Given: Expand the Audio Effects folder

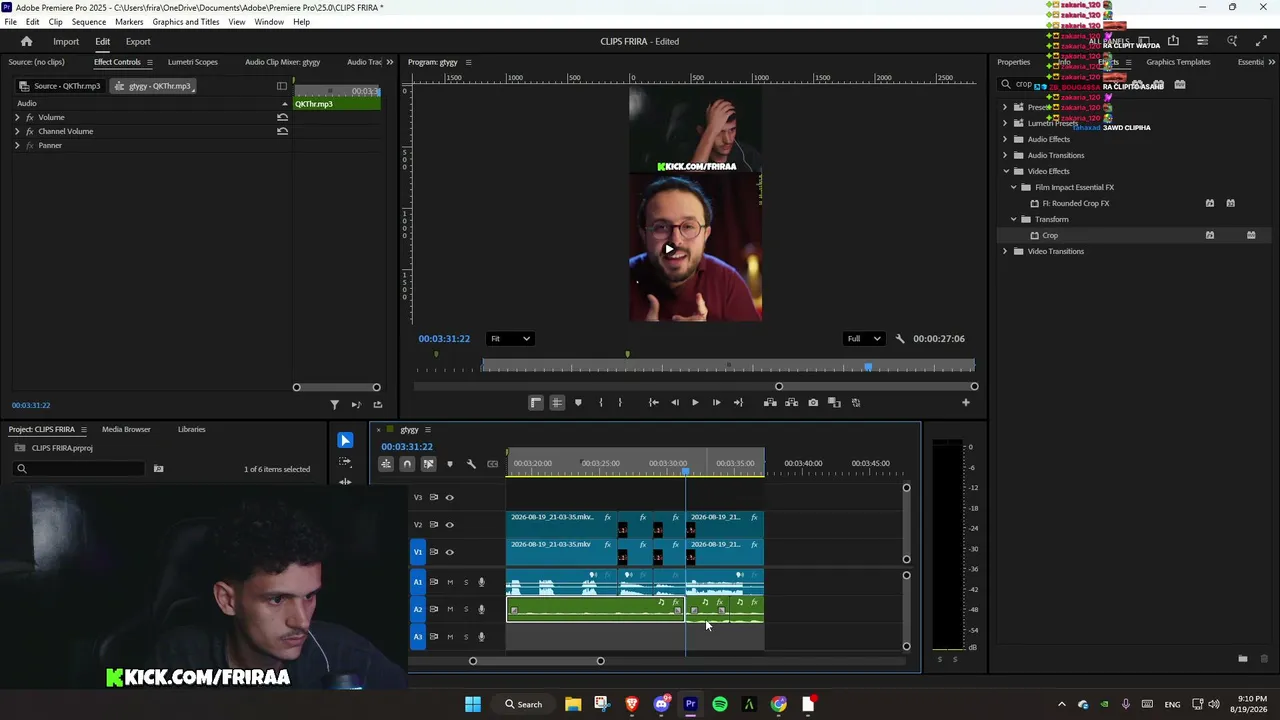Looking at the screenshot, I should (x=1005, y=139).
